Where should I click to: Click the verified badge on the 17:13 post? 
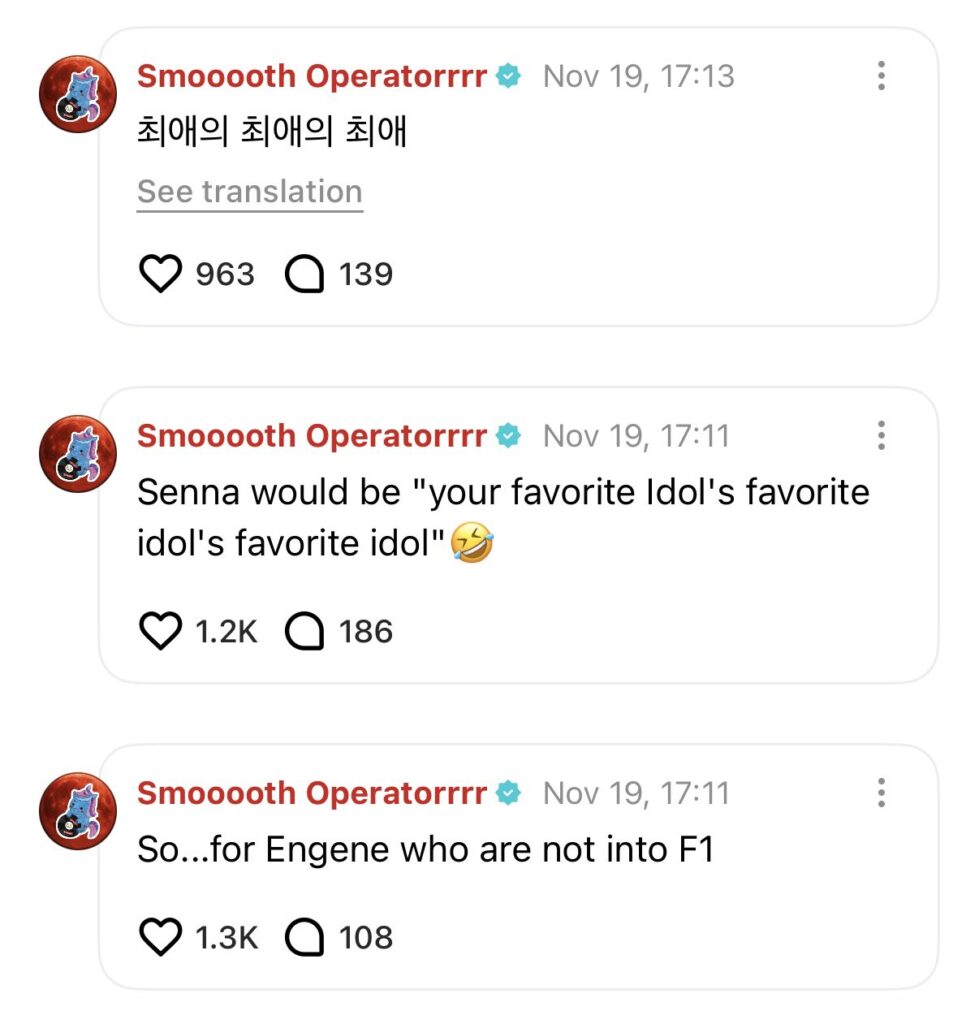click(509, 76)
